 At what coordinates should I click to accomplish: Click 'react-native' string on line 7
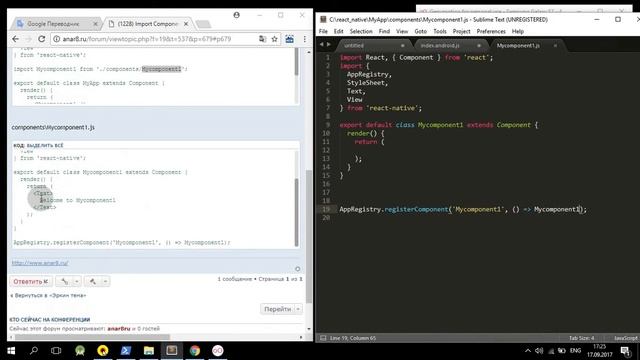click(x=392, y=108)
